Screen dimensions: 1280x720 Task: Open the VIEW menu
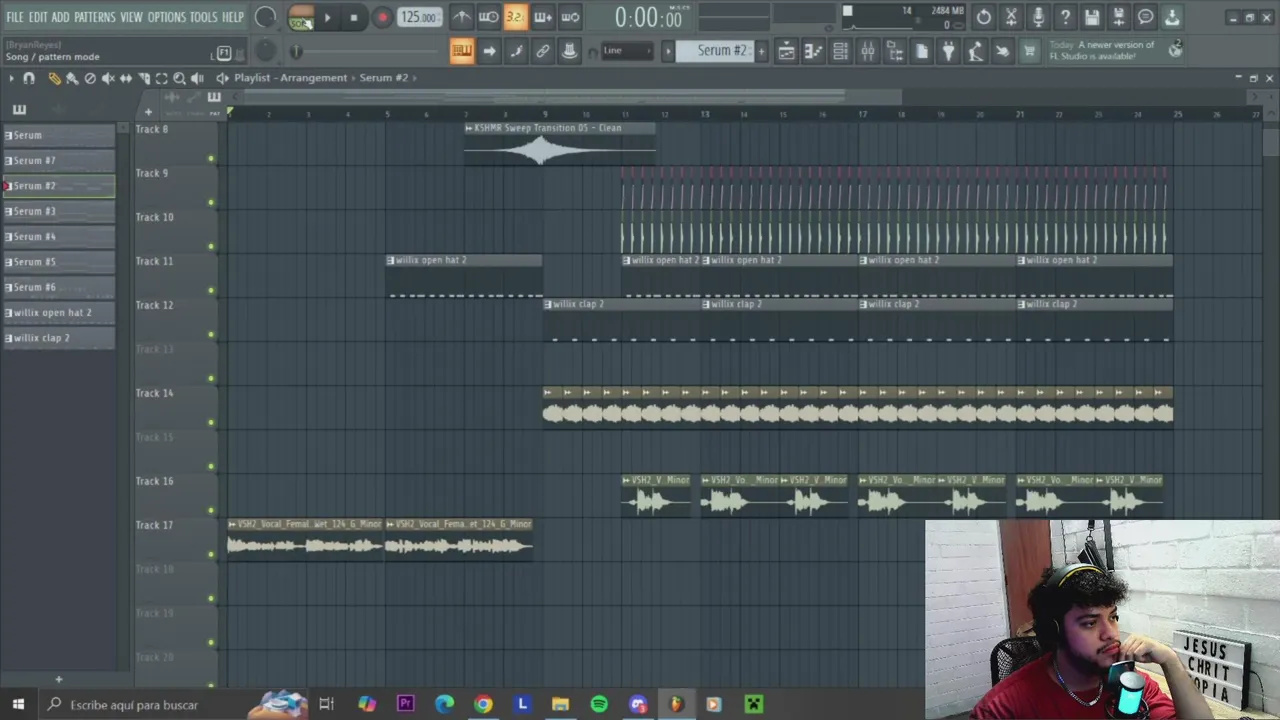132,17
